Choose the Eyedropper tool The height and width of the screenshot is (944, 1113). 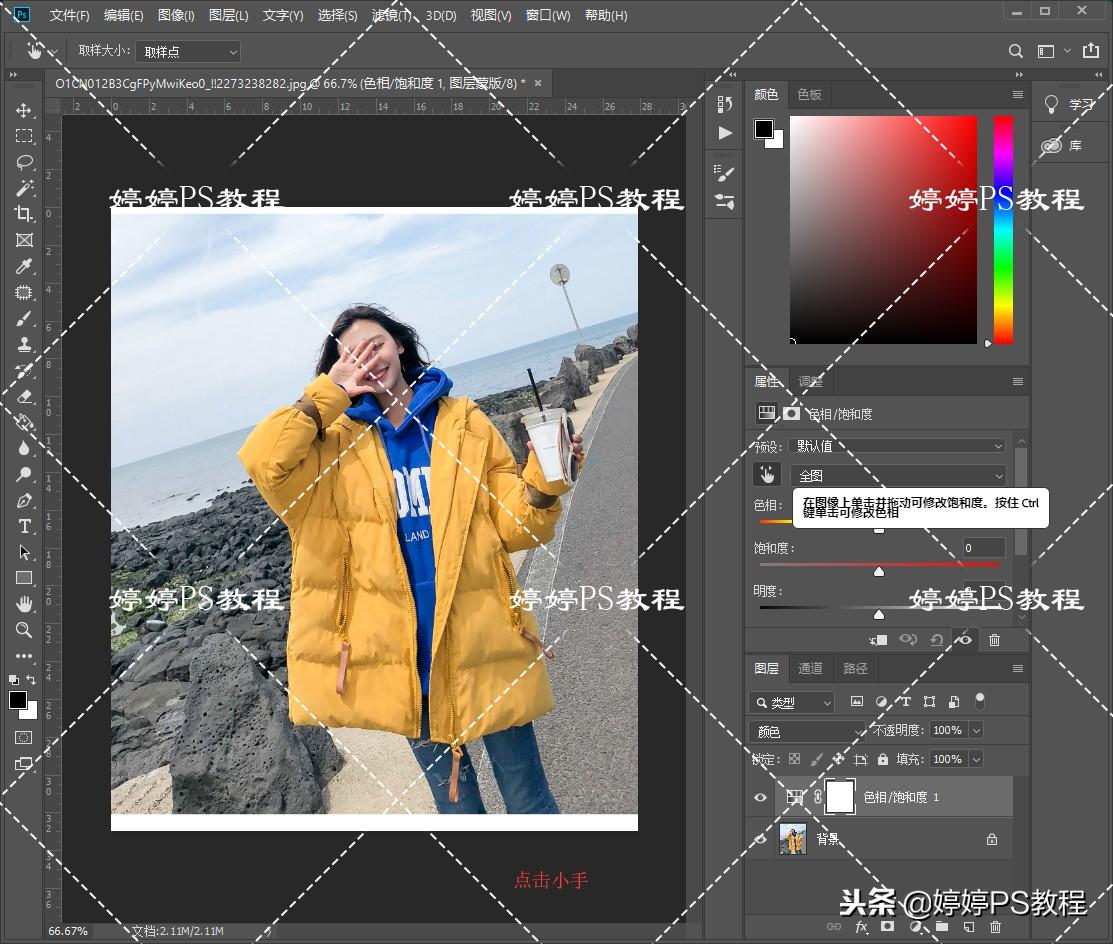point(24,266)
